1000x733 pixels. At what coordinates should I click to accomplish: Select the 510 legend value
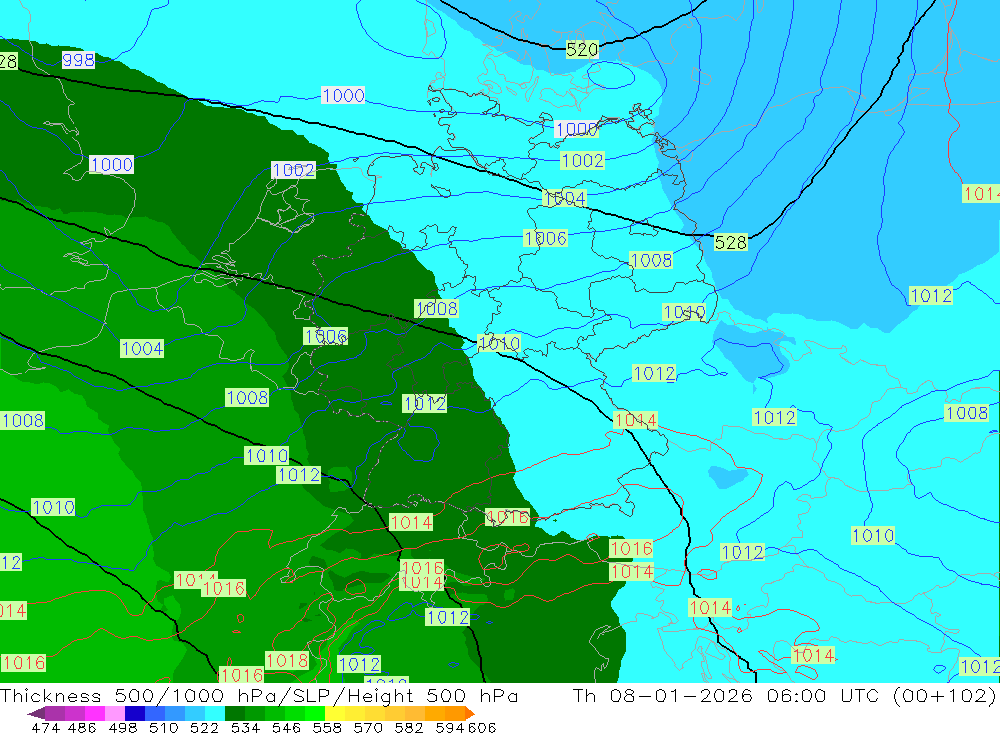pyautogui.click(x=164, y=727)
